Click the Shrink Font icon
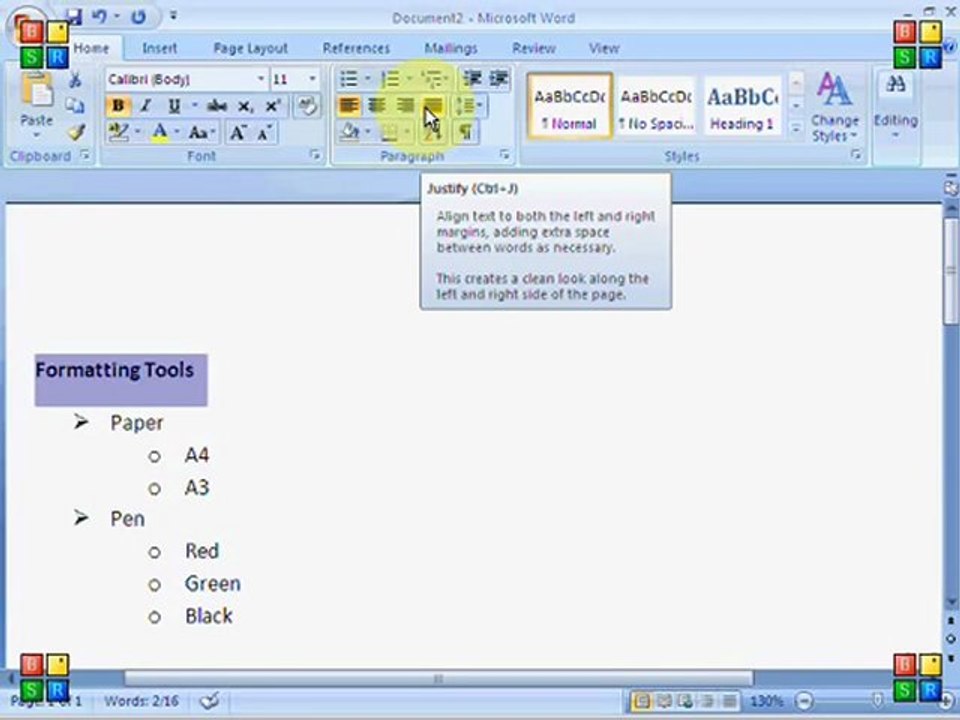The image size is (960, 720). (x=265, y=132)
